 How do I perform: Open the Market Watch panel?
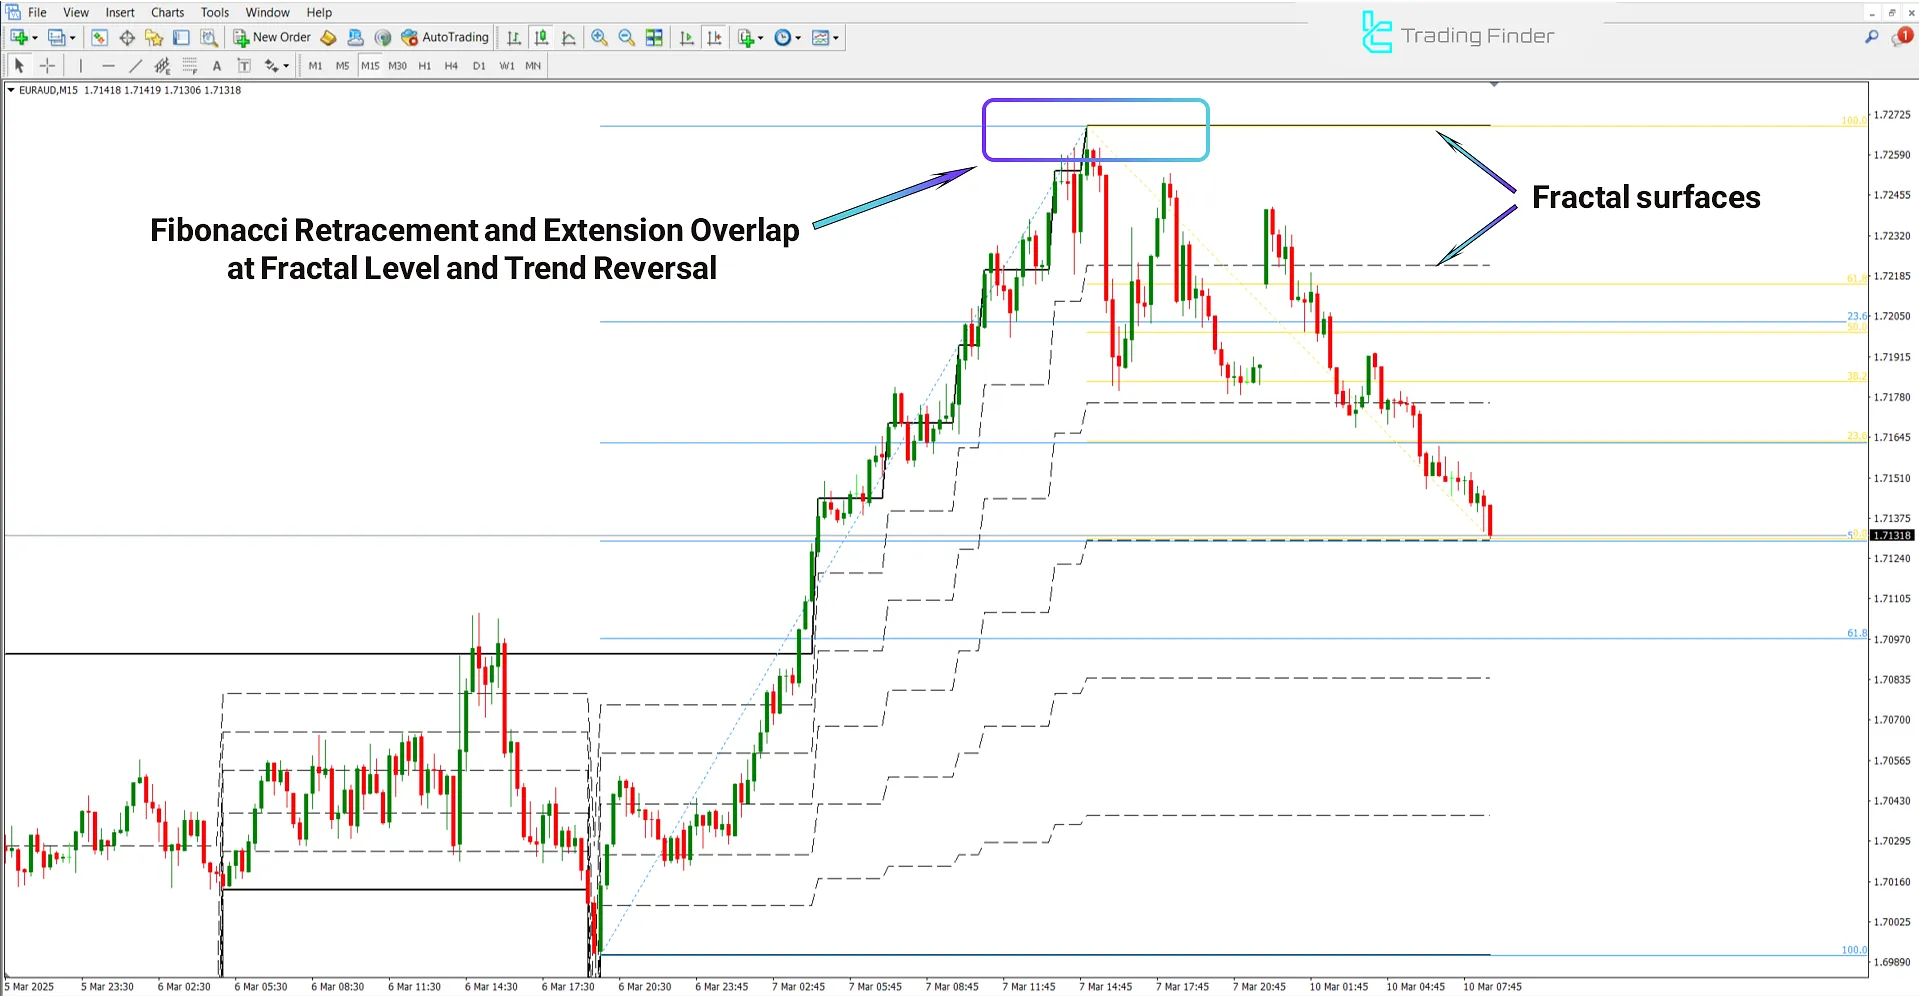(x=99, y=37)
